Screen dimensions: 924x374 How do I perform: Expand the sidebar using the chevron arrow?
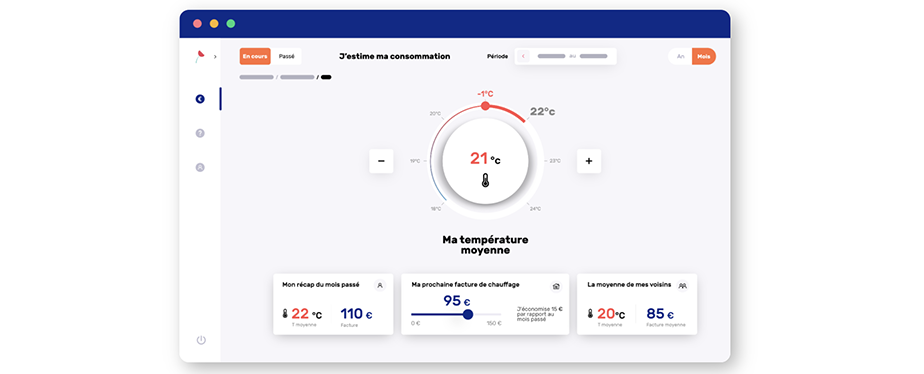(x=215, y=57)
